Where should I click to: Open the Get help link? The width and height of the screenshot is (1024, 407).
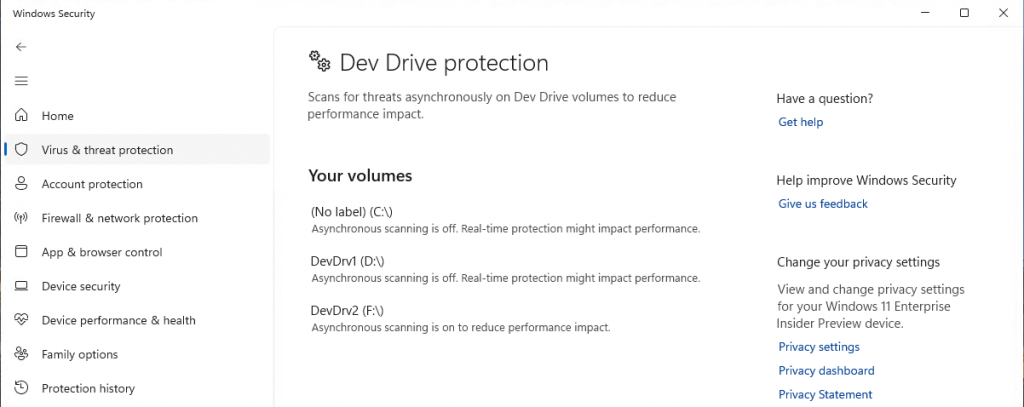pos(801,122)
